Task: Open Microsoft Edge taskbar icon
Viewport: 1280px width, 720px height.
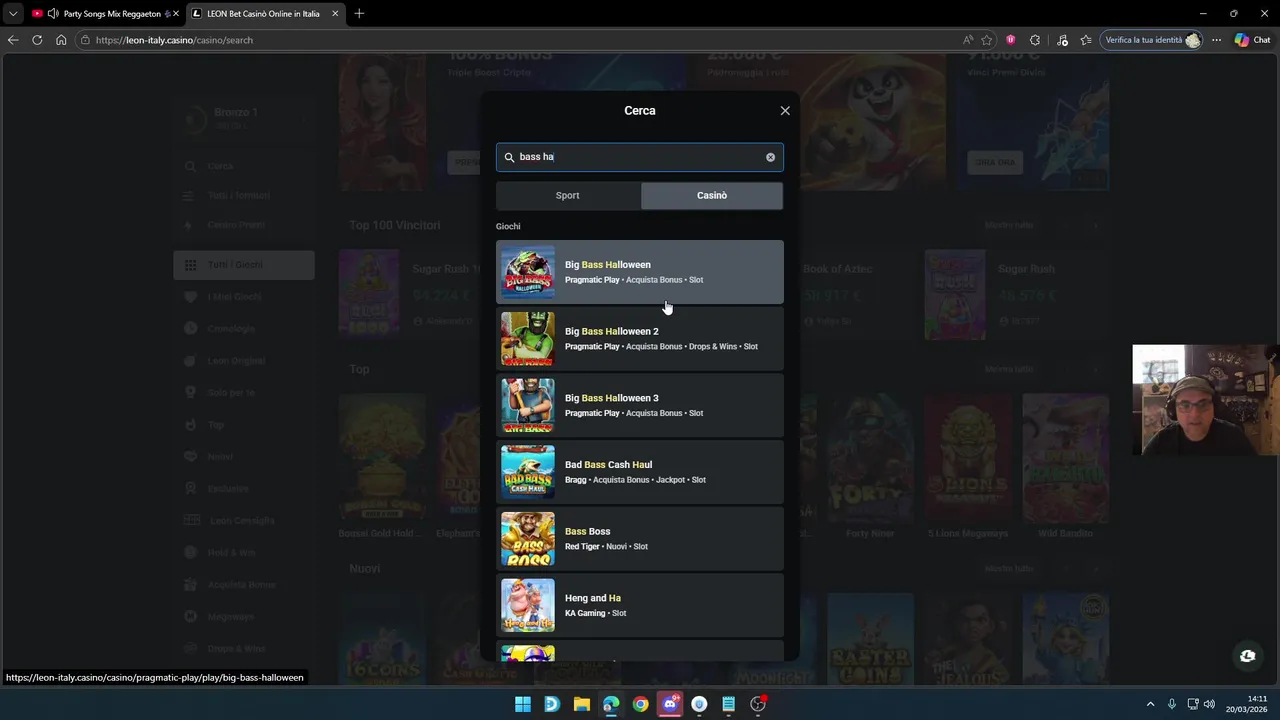Action: pos(611,704)
